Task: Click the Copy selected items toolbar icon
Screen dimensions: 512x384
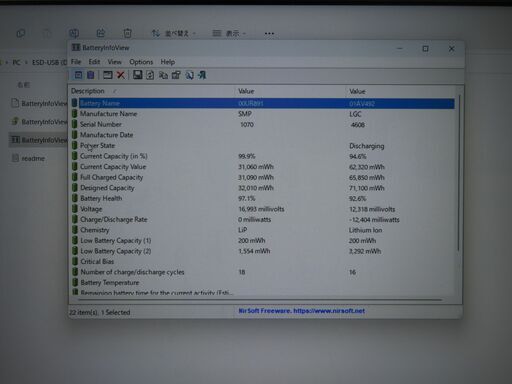Action: (x=163, y=75)
